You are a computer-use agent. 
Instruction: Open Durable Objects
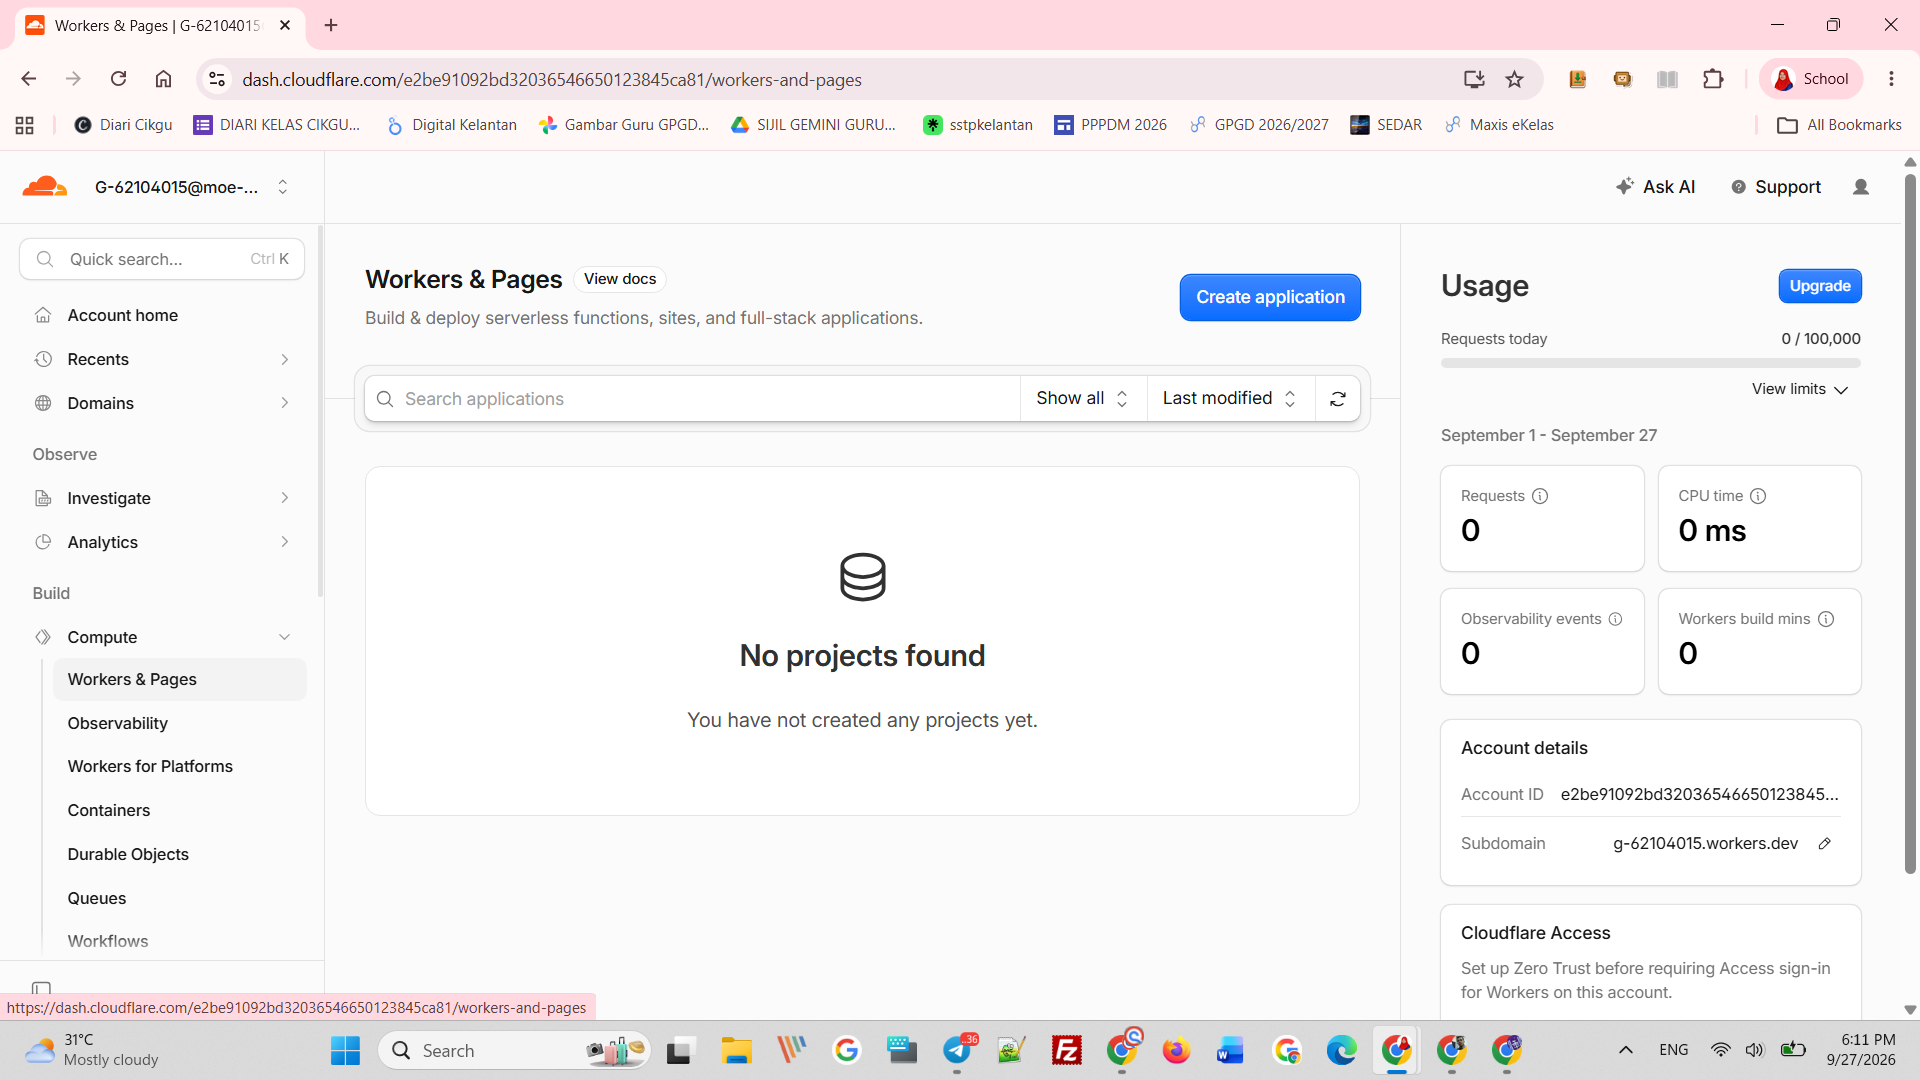coord(128,854)
